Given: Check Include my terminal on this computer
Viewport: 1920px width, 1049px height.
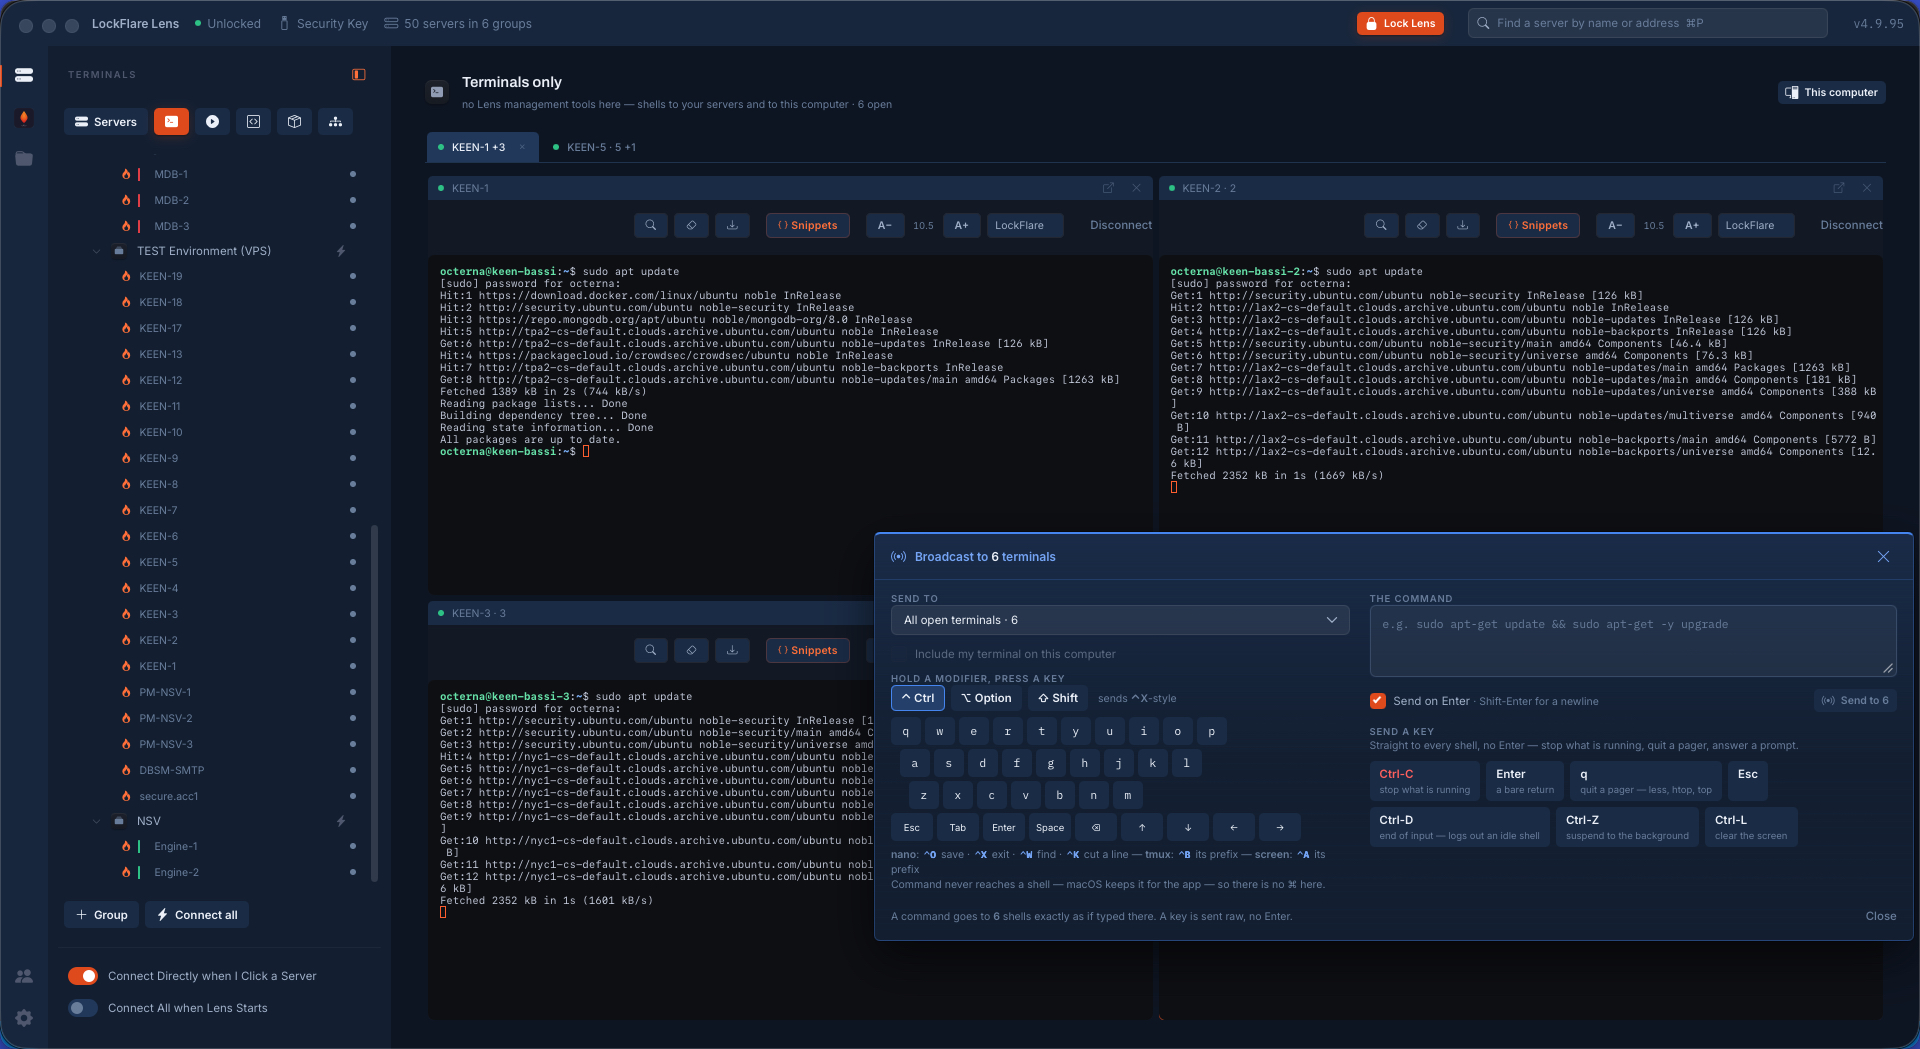Looking at the screenshot, I should click(x=898, y=654).
